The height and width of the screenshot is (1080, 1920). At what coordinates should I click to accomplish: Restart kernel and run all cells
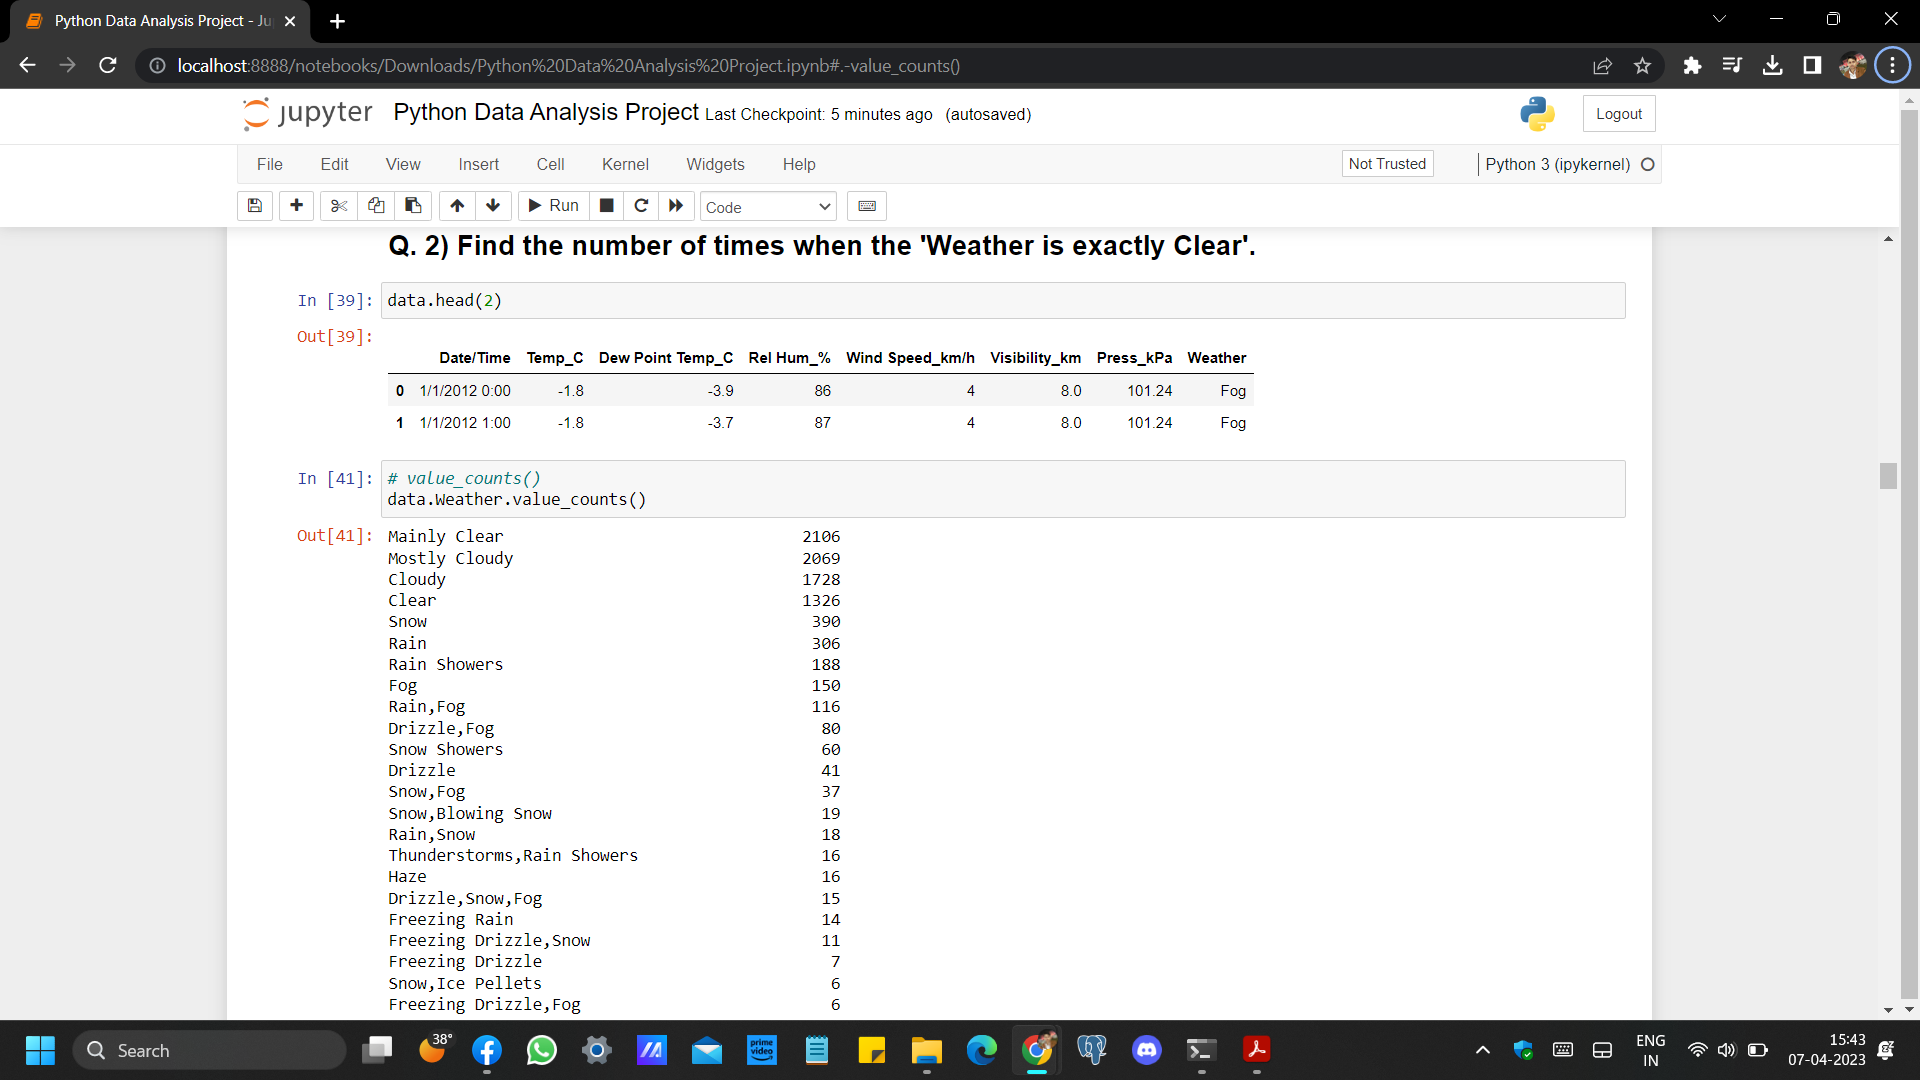coord(676,206)
